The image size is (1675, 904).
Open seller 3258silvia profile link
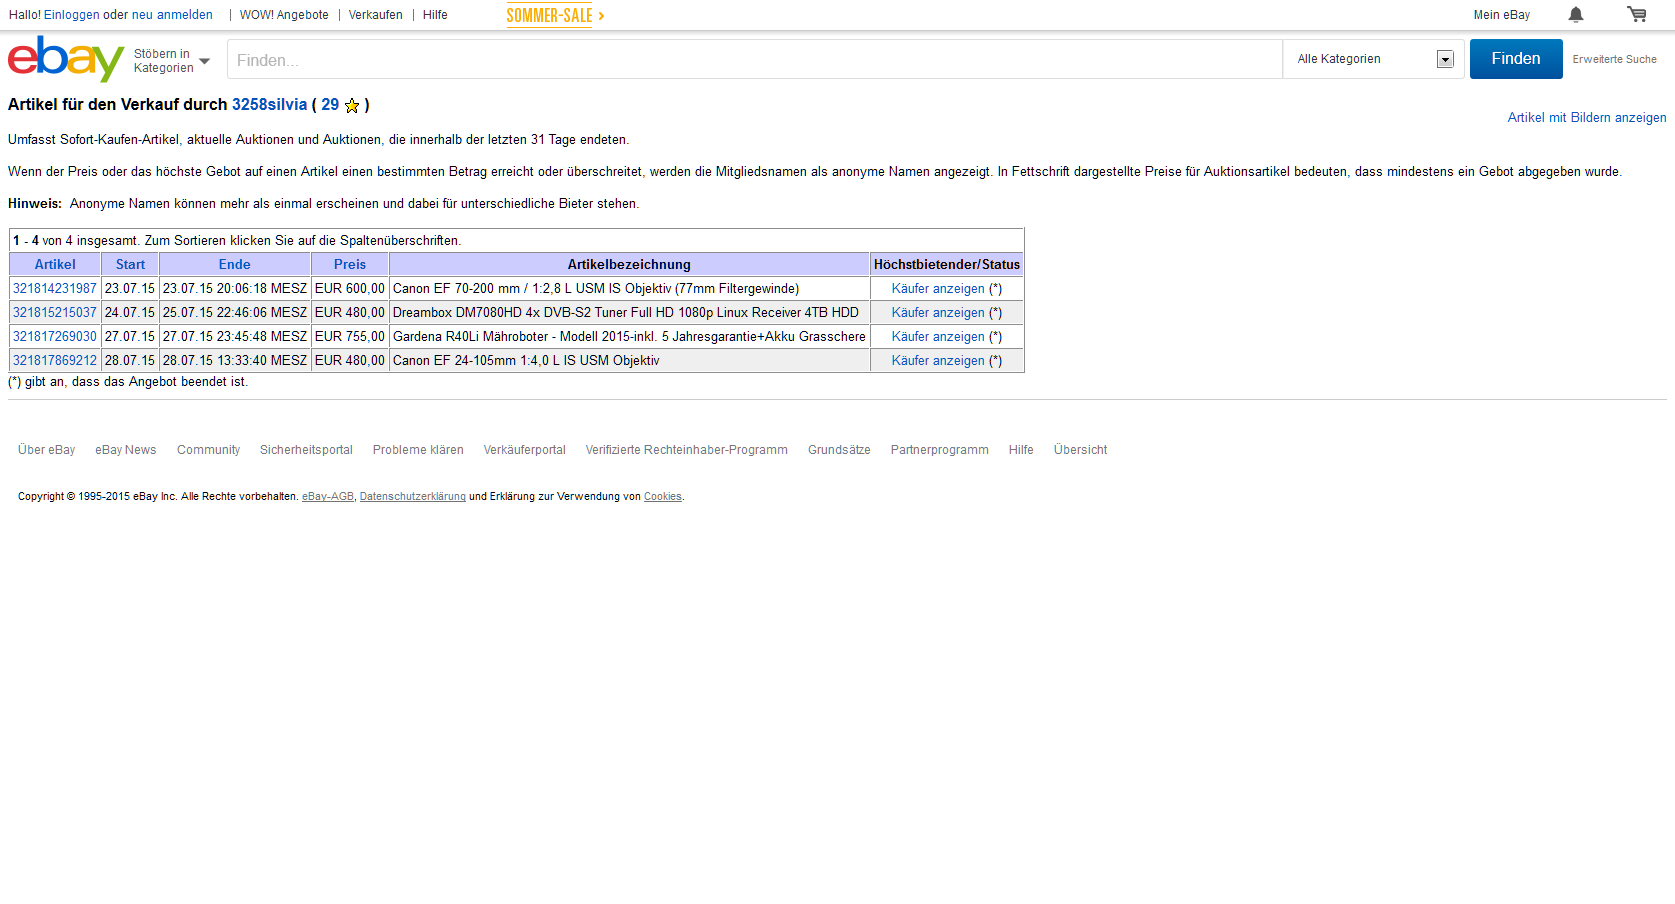pos(269,105)
